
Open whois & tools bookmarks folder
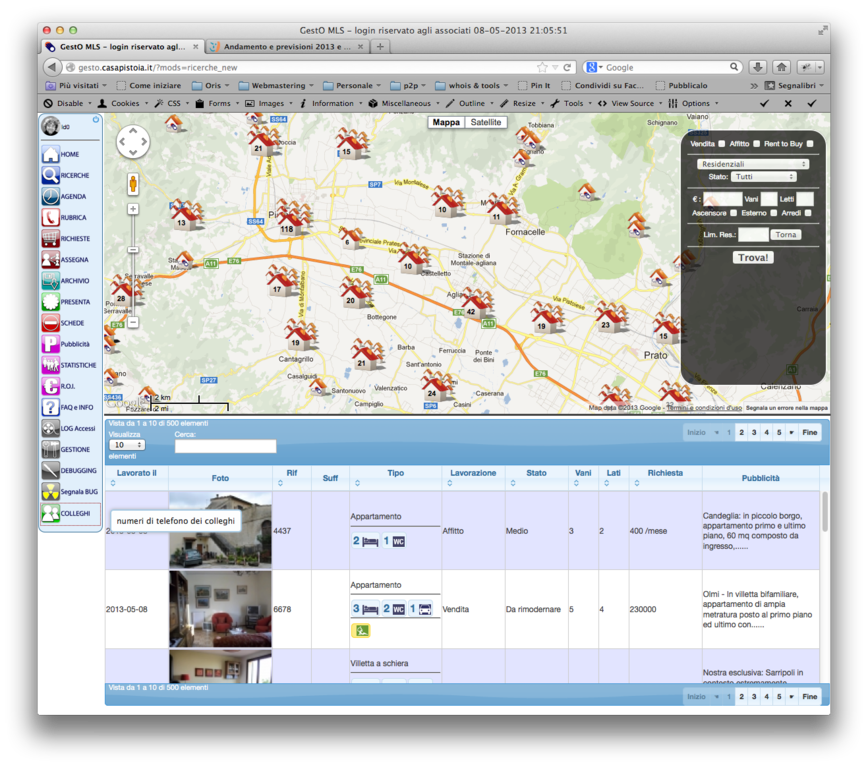(x=471, y=85)
